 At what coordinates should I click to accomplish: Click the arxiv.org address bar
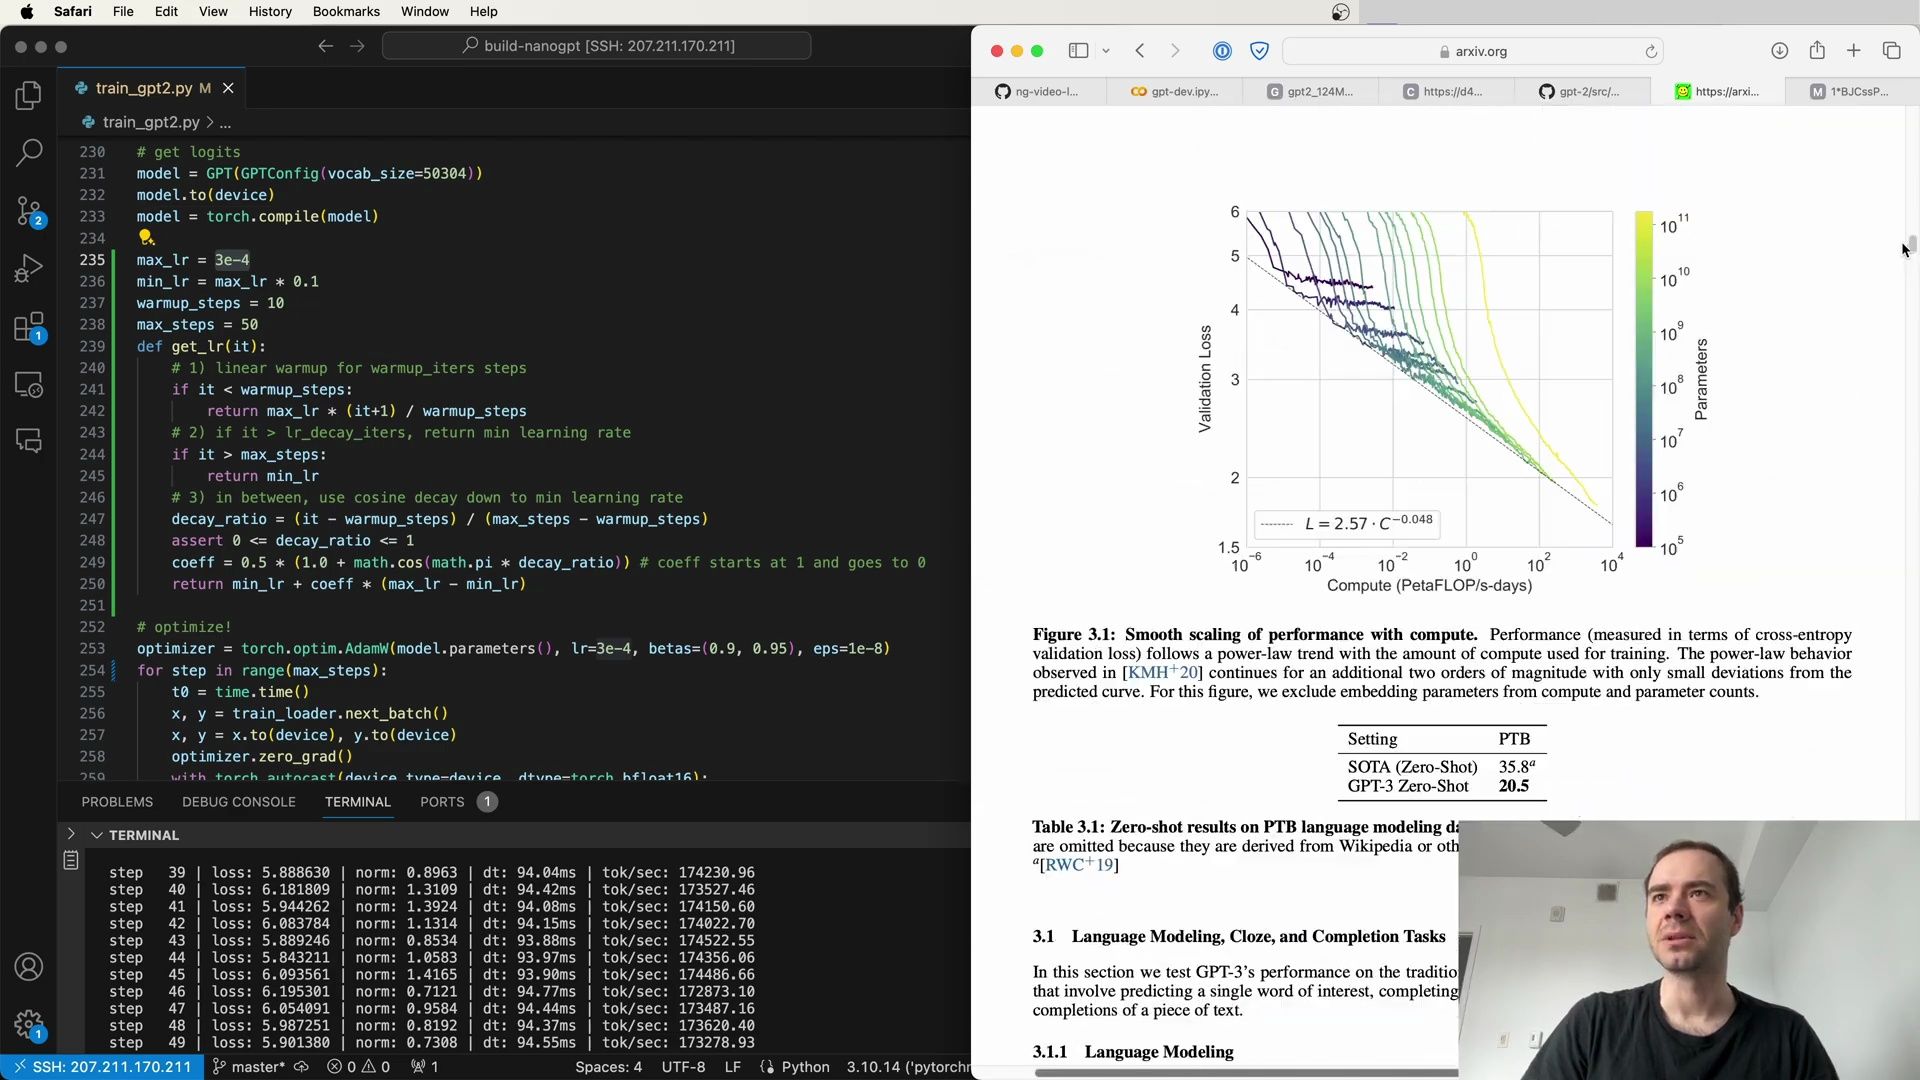tap(1473, 51)
